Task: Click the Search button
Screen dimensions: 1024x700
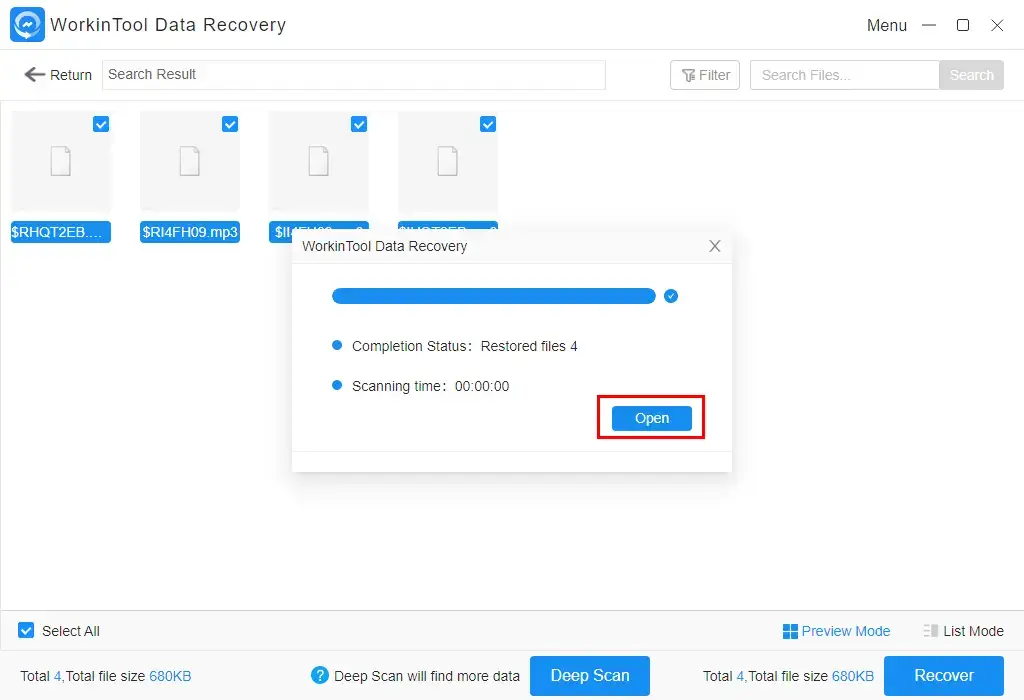Action: (971, 75)
